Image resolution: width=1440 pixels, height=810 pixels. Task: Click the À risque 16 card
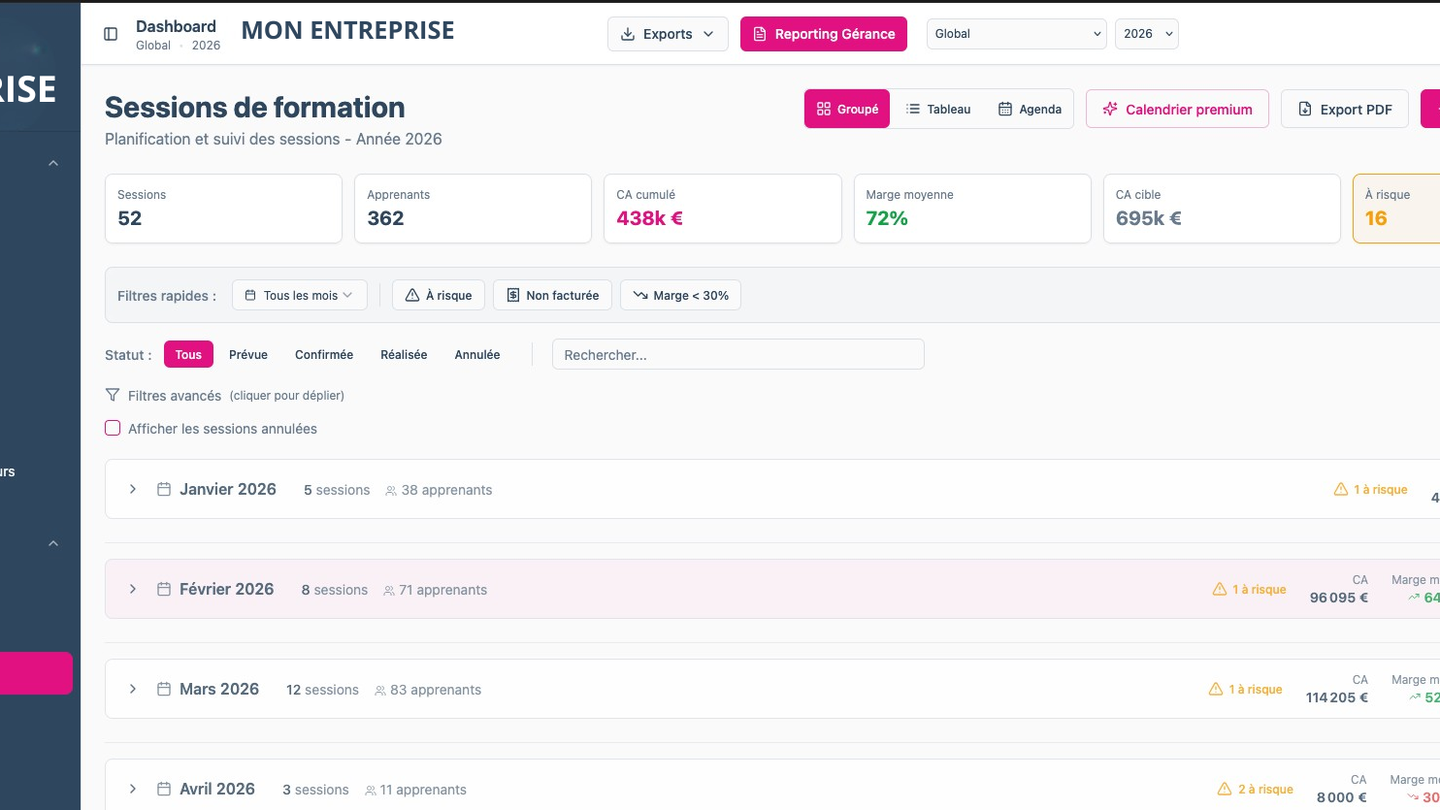click(x=1396, y=208)
